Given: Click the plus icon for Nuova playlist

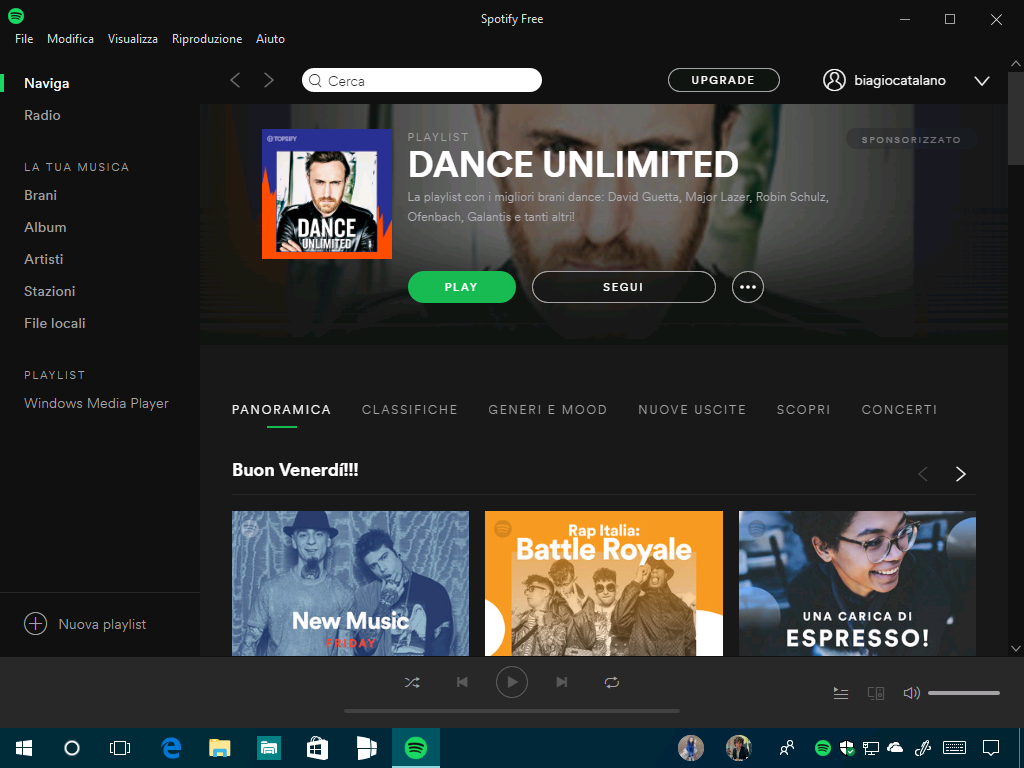Looking at the screenshot, I should [35, 624].
